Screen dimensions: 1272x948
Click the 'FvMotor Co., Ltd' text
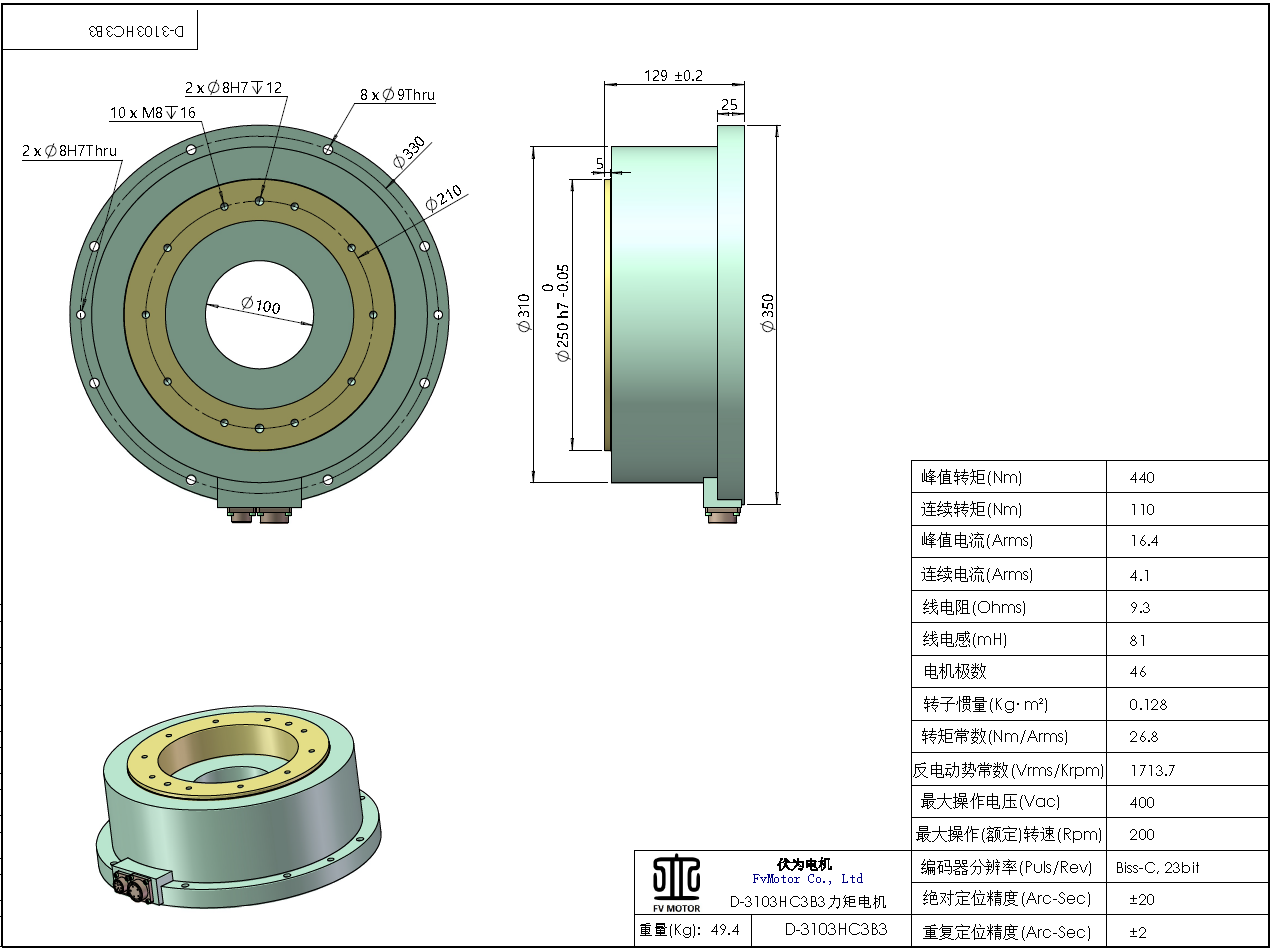click(x=807, y=879)
